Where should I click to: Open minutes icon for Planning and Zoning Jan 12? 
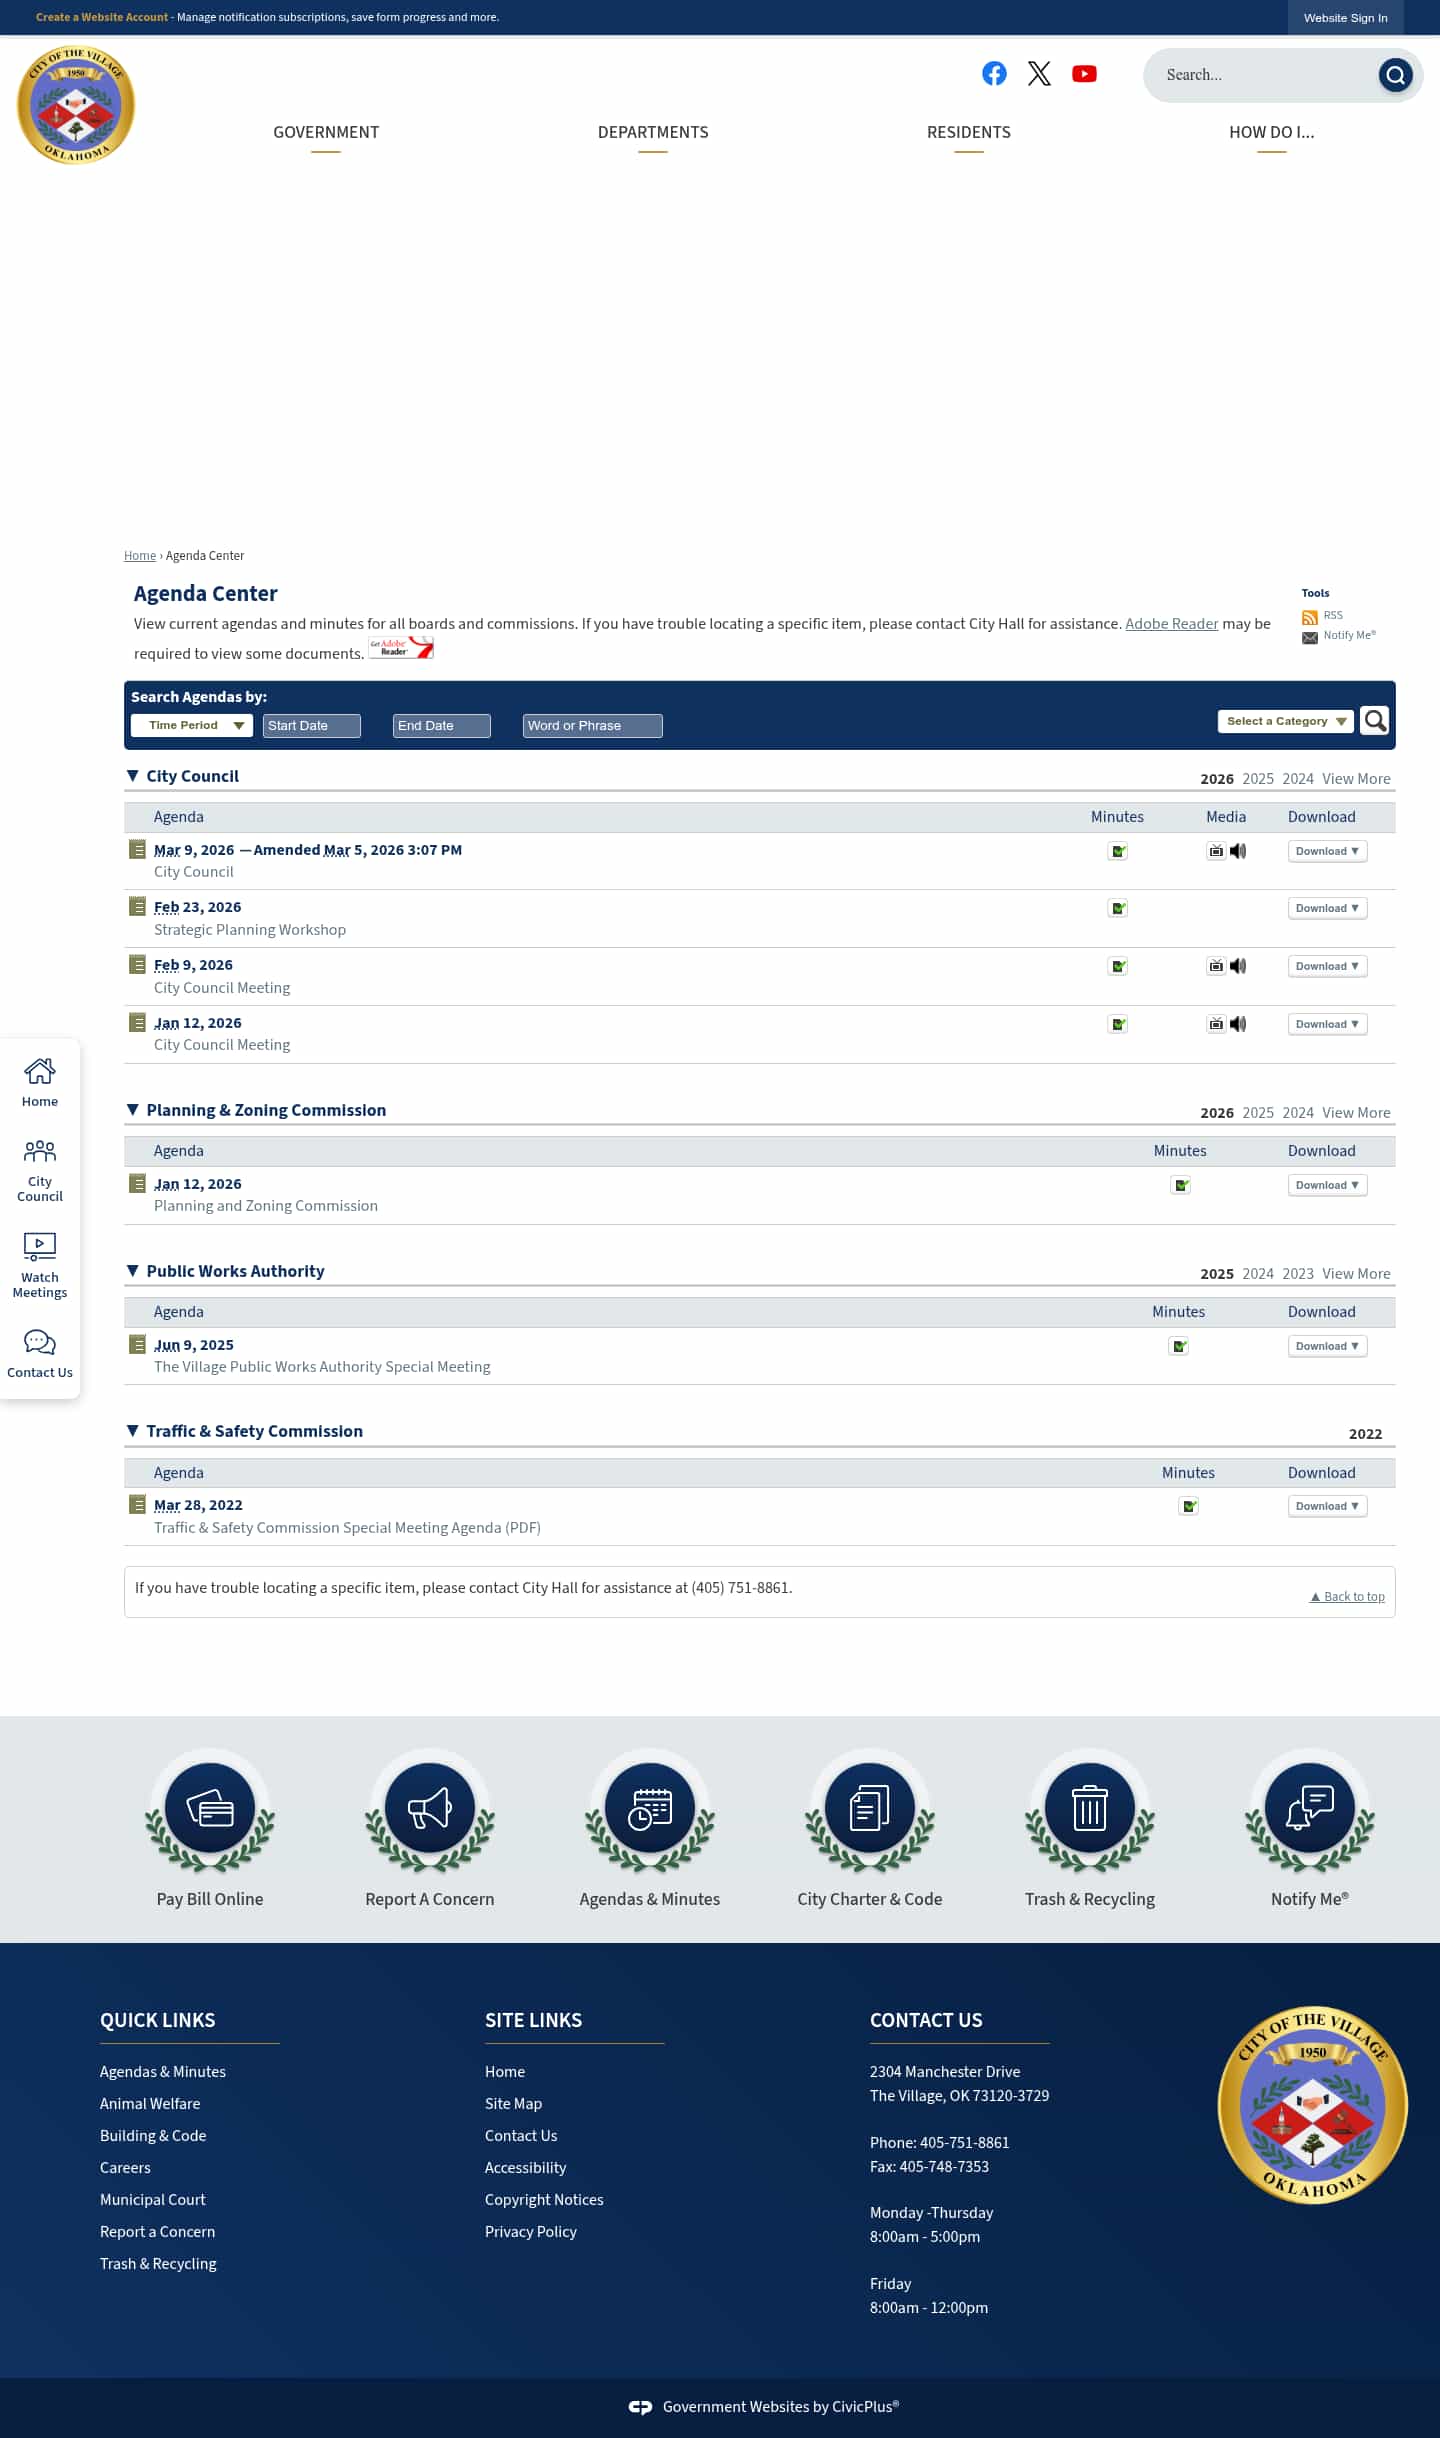point(1181,1185)
